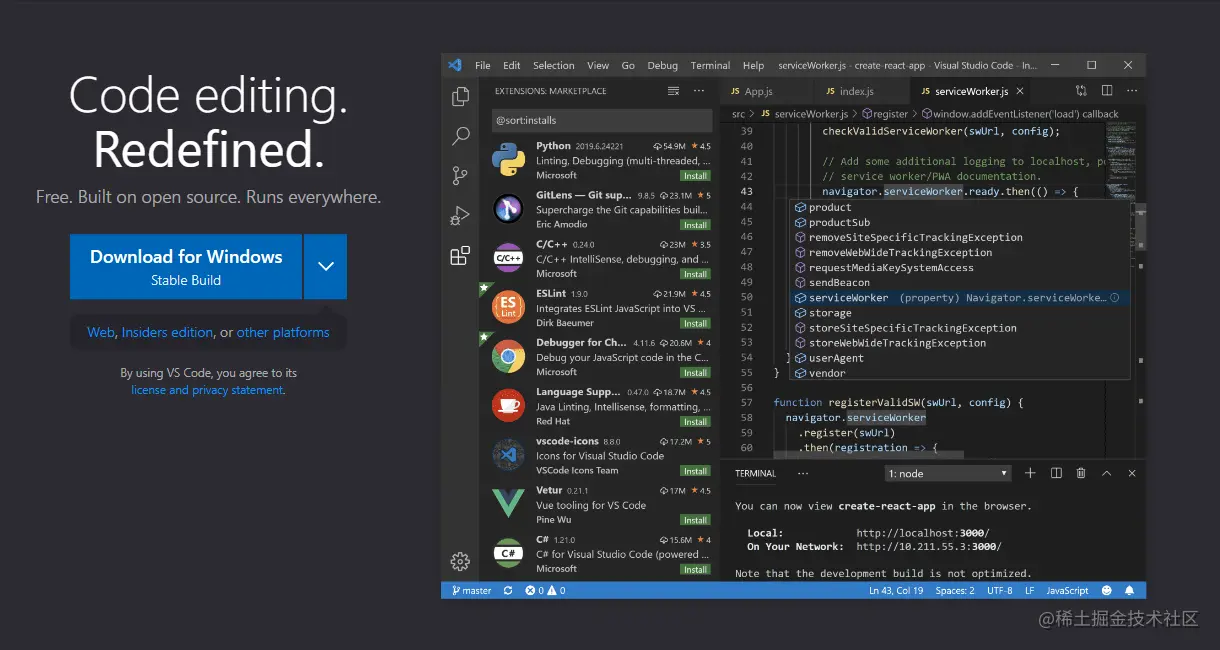Follow the Insiders edition link
The height and width of the screenshot is (650, 1220).
[x=167, y=332]
